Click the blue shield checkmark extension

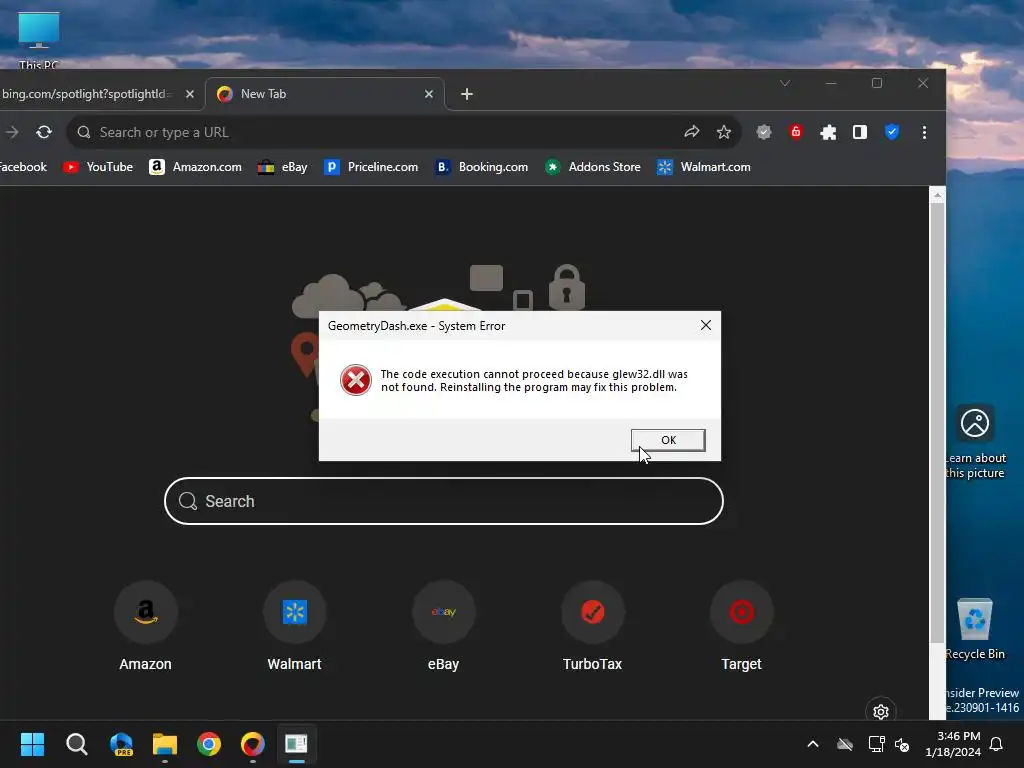892,133
